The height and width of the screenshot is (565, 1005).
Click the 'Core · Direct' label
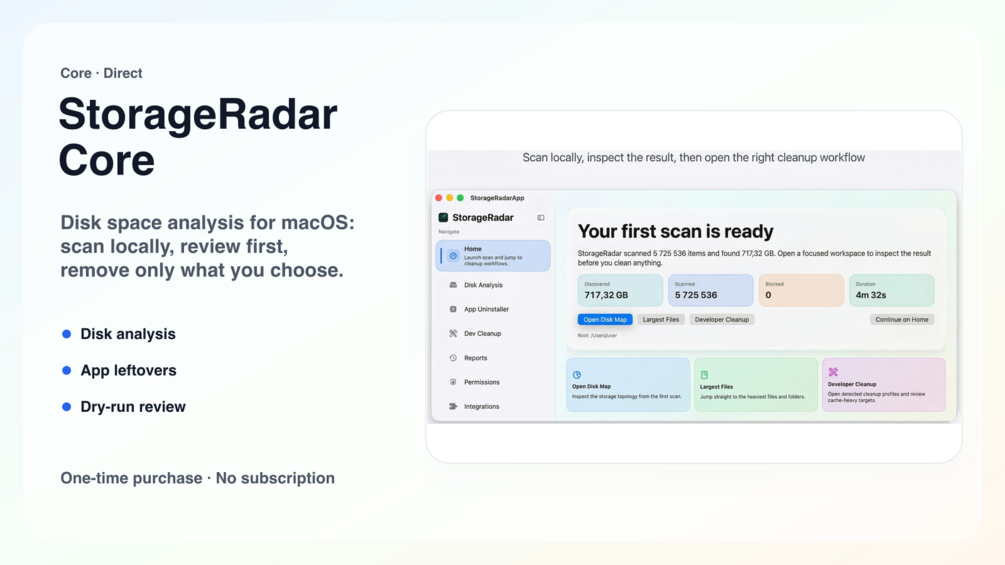pos(101,74)
